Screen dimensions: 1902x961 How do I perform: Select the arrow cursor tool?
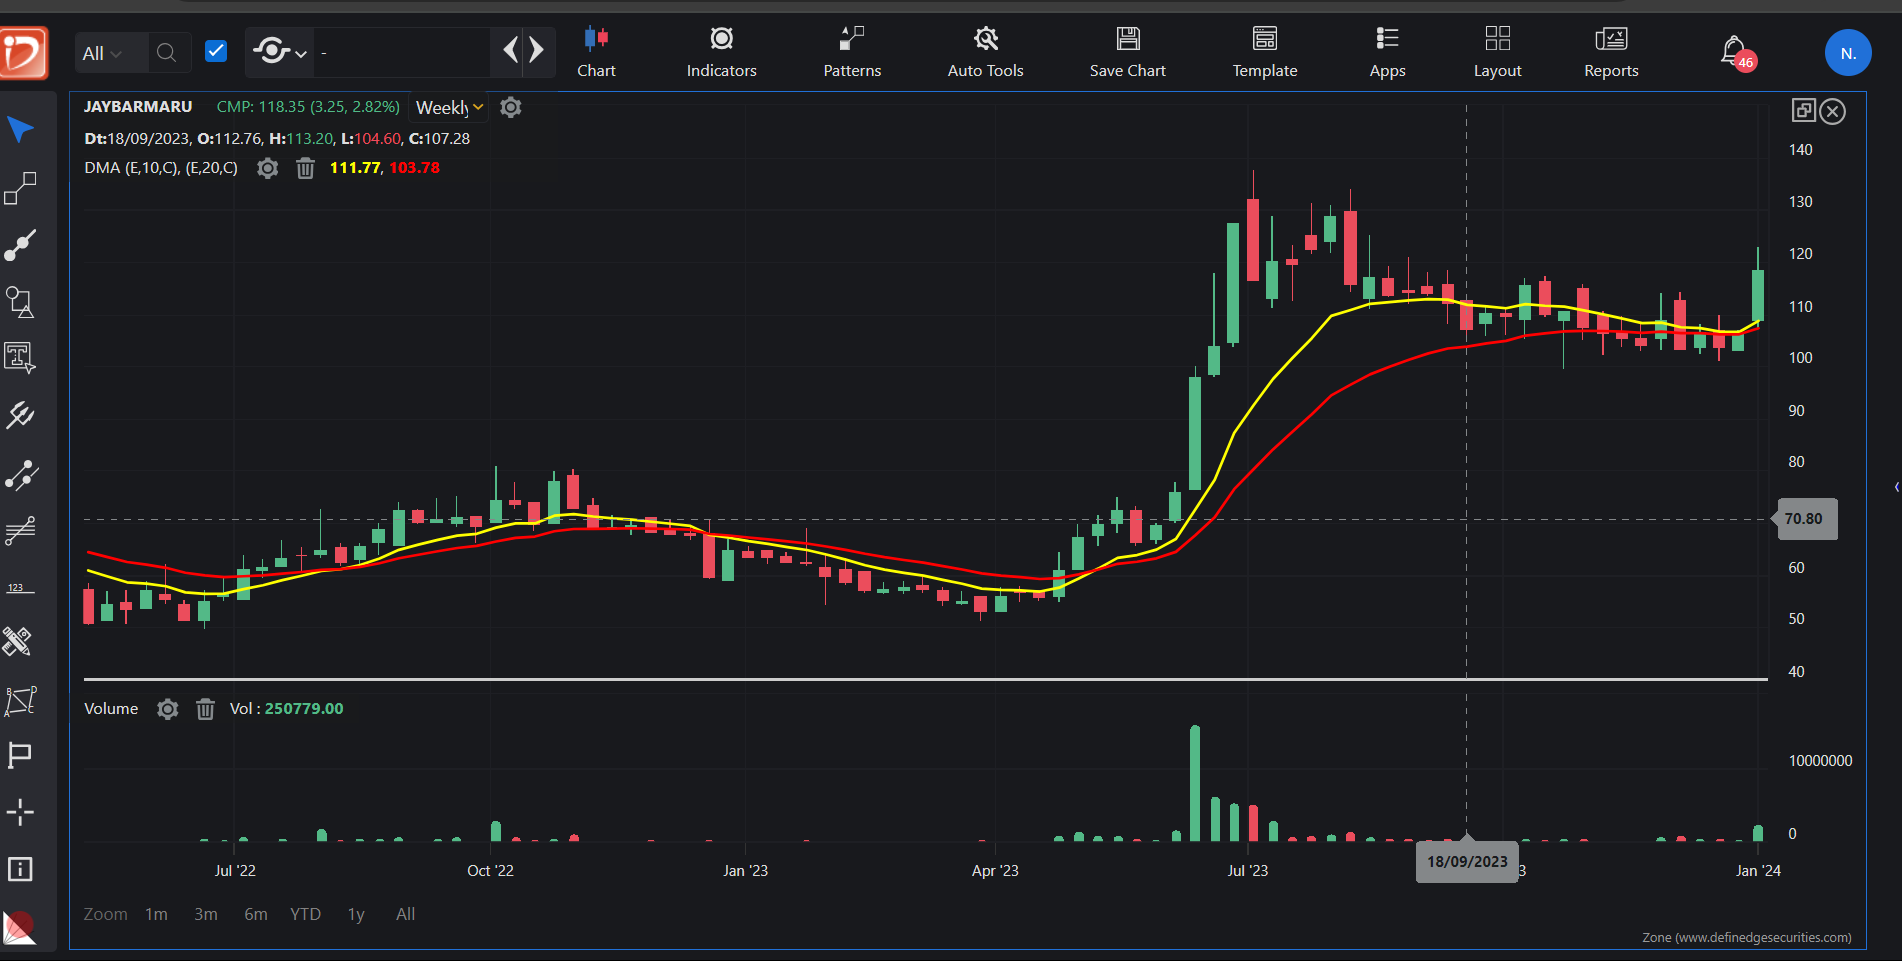point(20,130)
